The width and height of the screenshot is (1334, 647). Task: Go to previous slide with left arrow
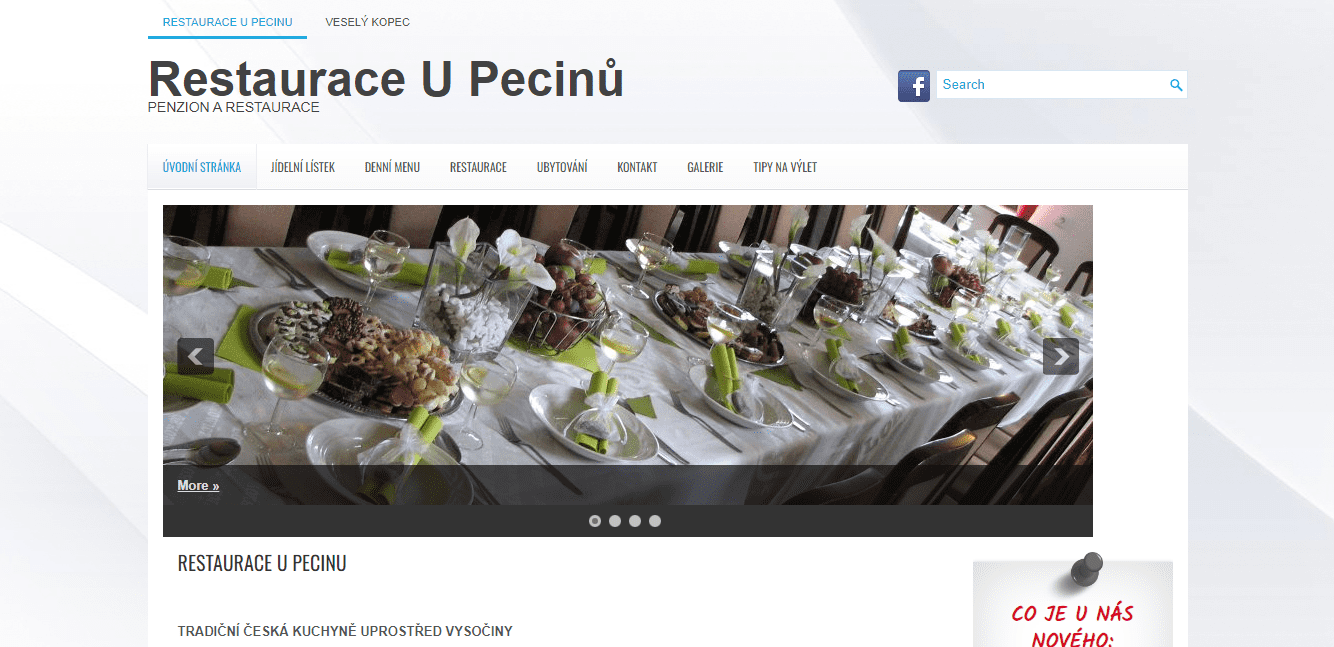pyautogui.click(x=196, y=356)
